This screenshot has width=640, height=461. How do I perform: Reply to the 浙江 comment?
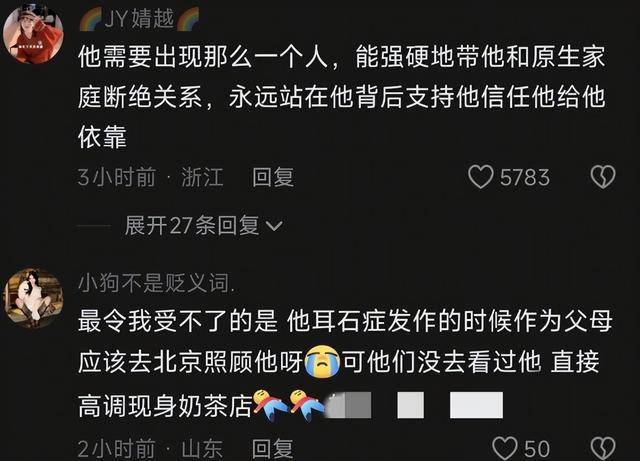[x=273, y=177]
